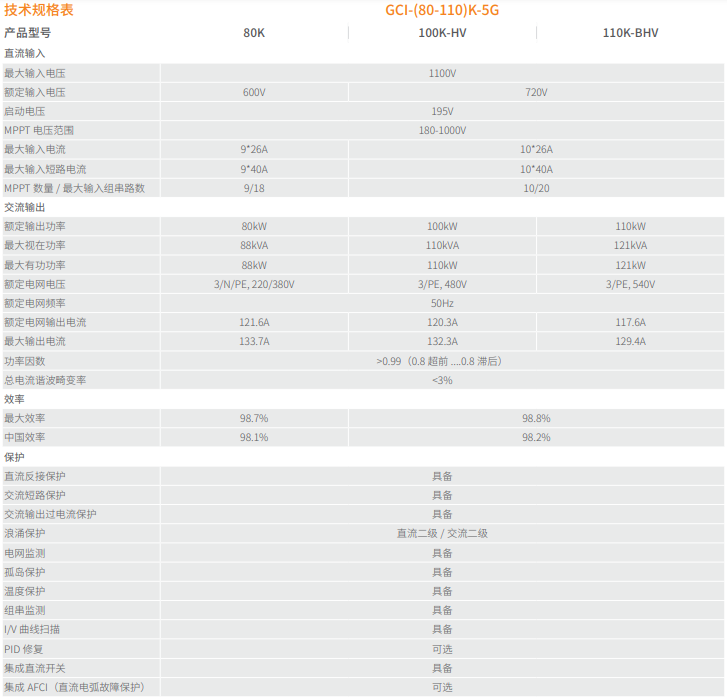
Task: Click the 80kW rated output power cell
Action: (254, 226)
